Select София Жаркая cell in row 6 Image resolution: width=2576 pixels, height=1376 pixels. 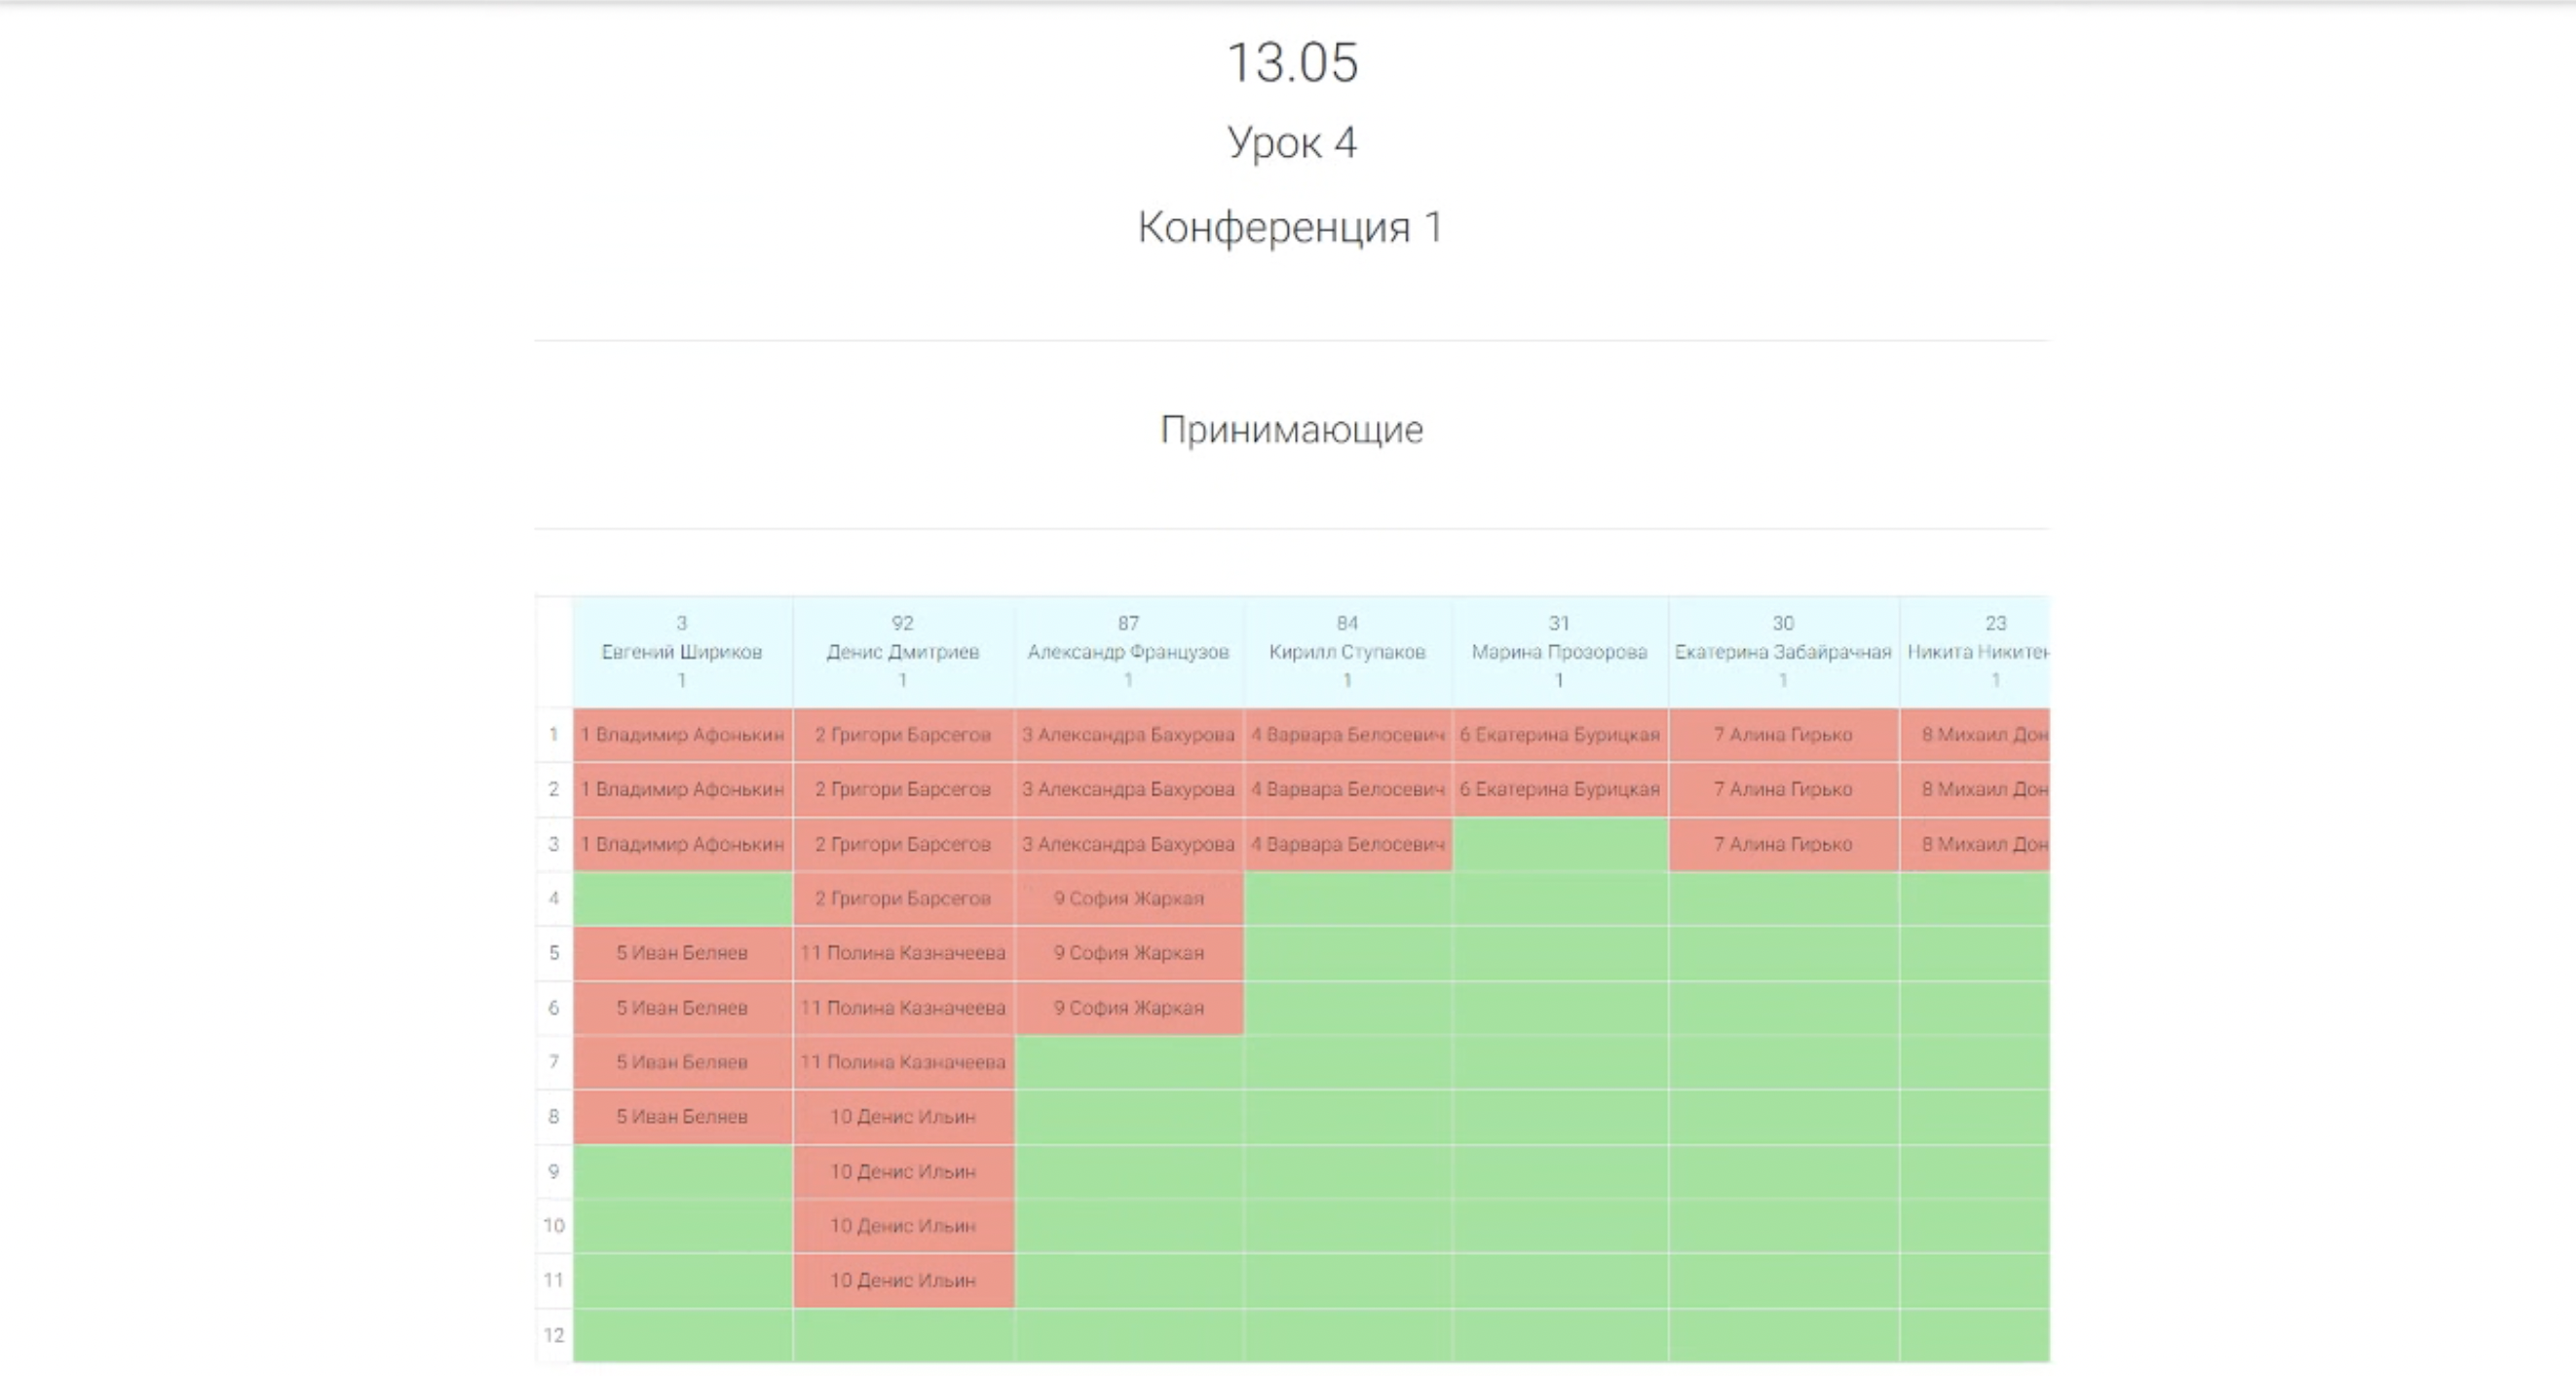pos(1129,1008)
